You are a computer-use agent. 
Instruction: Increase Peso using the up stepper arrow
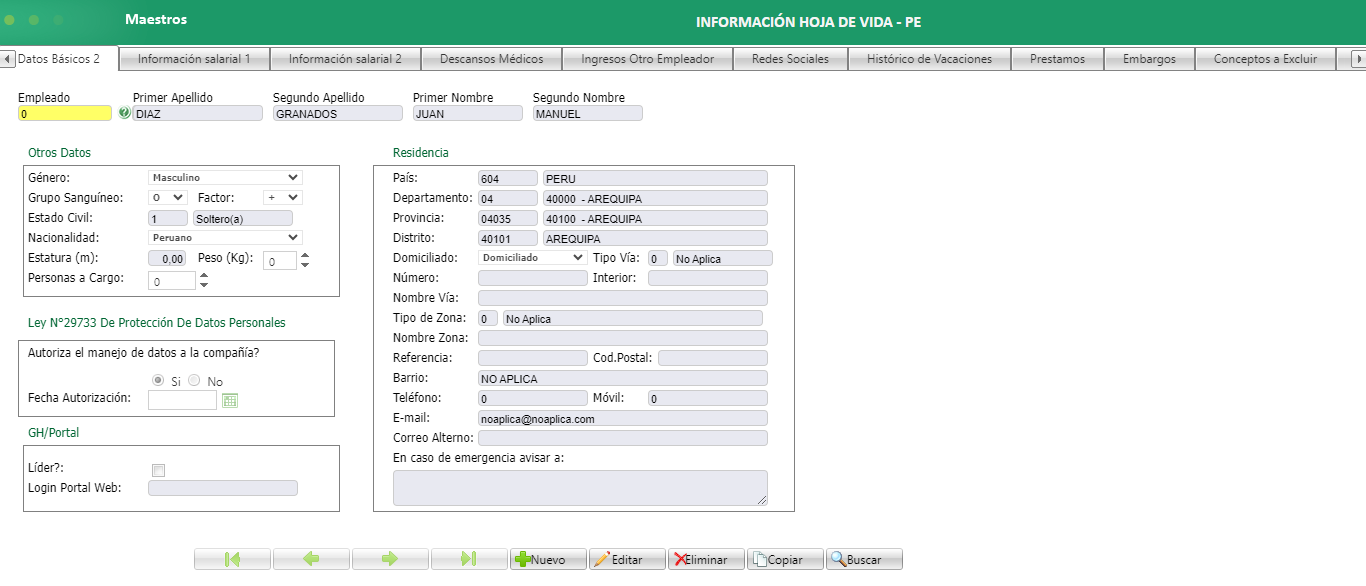tap(304, 254)
